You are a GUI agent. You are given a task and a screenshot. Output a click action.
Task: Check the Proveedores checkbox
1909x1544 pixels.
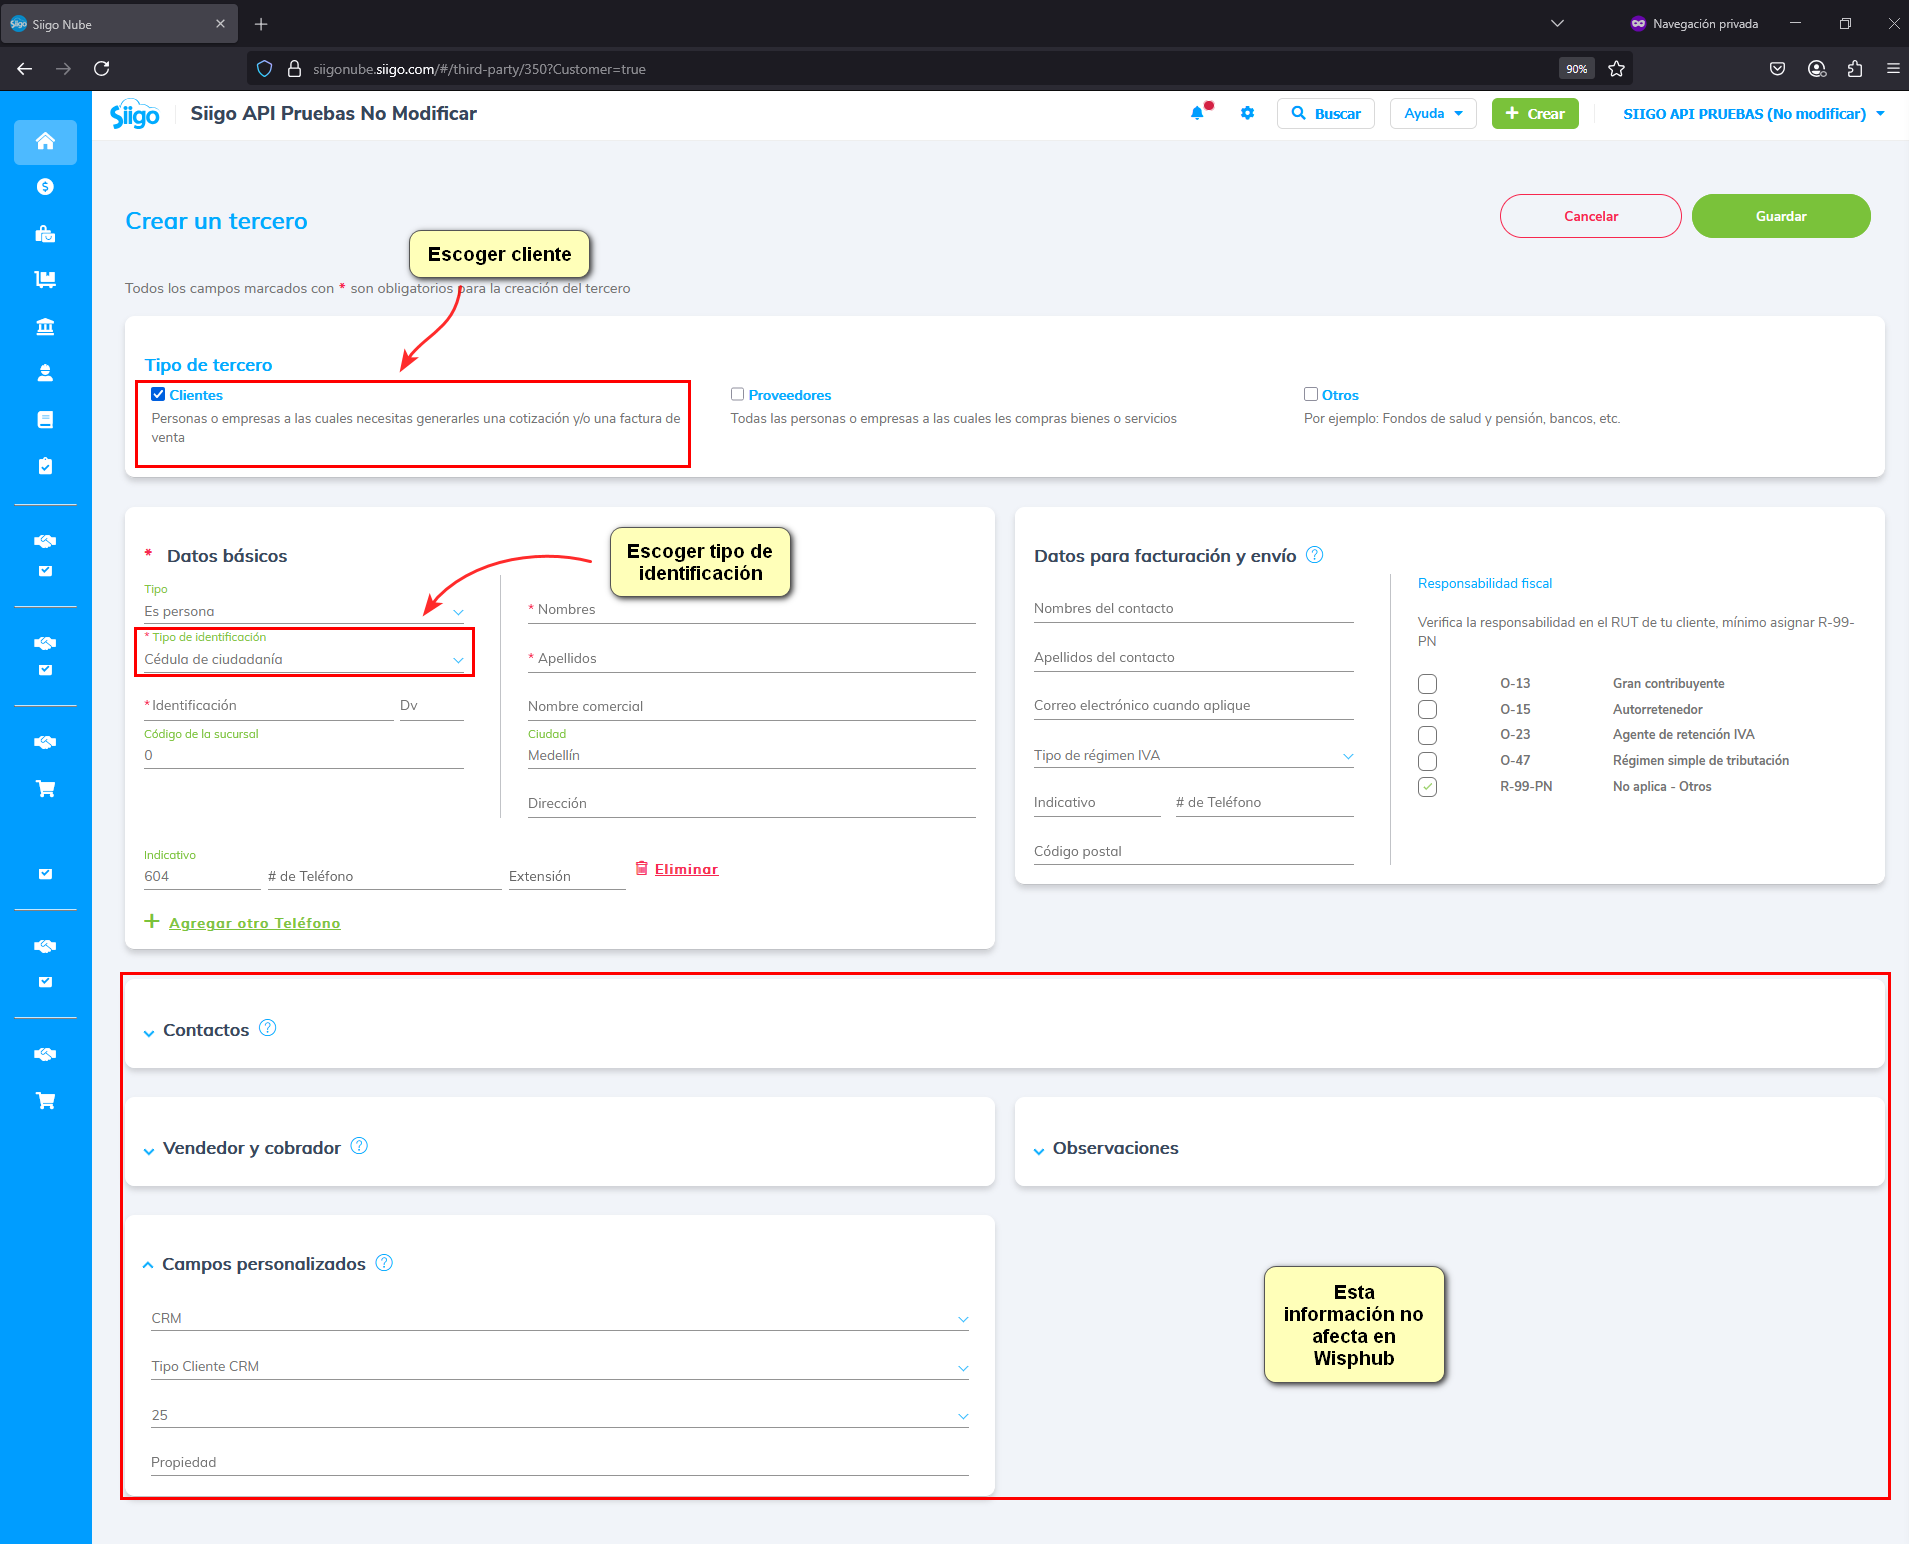[x=737, y=394]
